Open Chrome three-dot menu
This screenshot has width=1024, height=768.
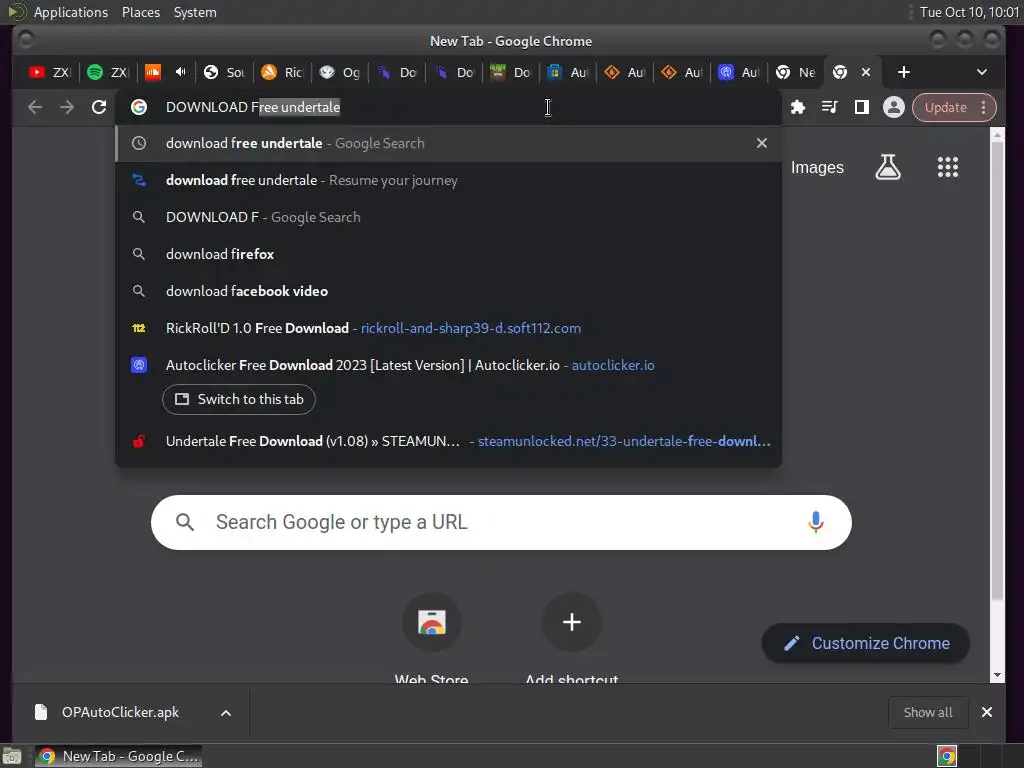[984, 107]
